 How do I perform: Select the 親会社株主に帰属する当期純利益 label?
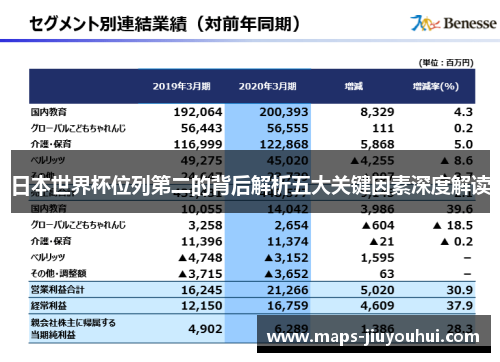[x=73, y=329]
